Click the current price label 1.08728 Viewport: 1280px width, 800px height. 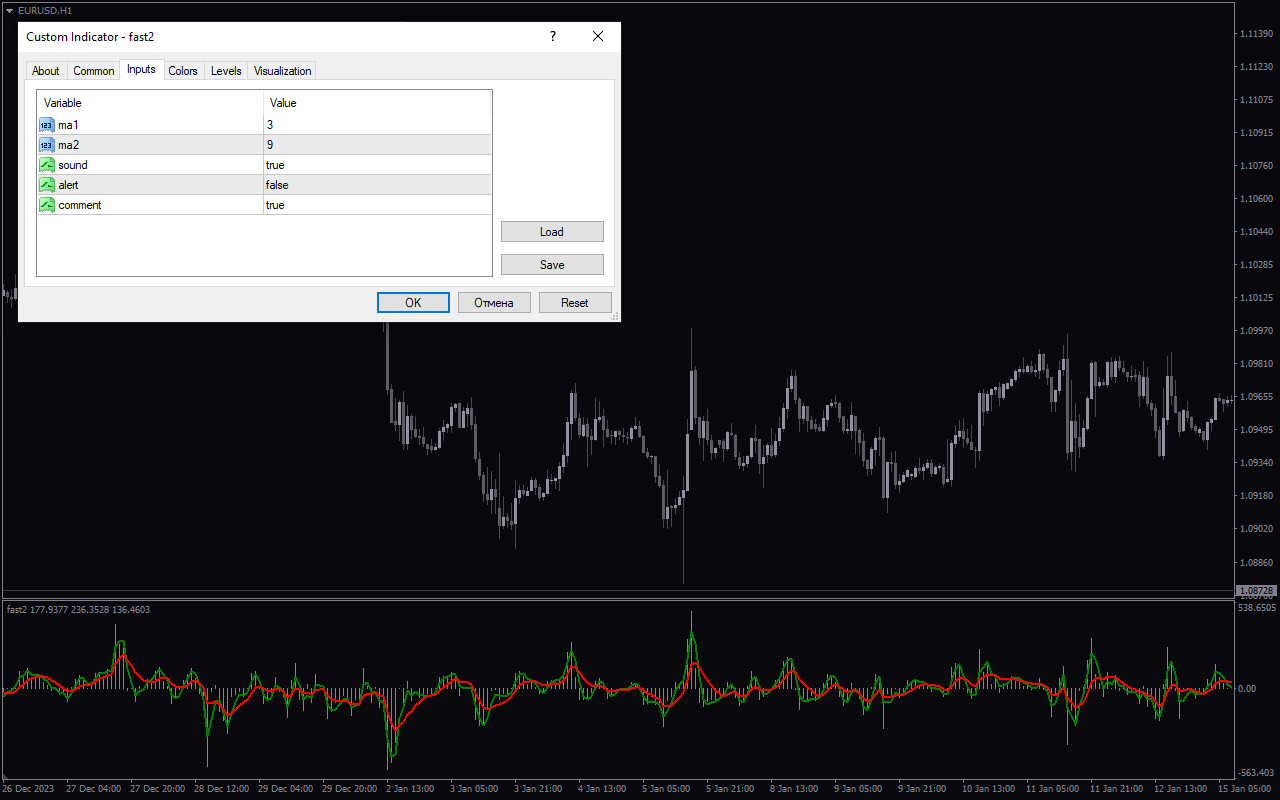click(1255, 591)
